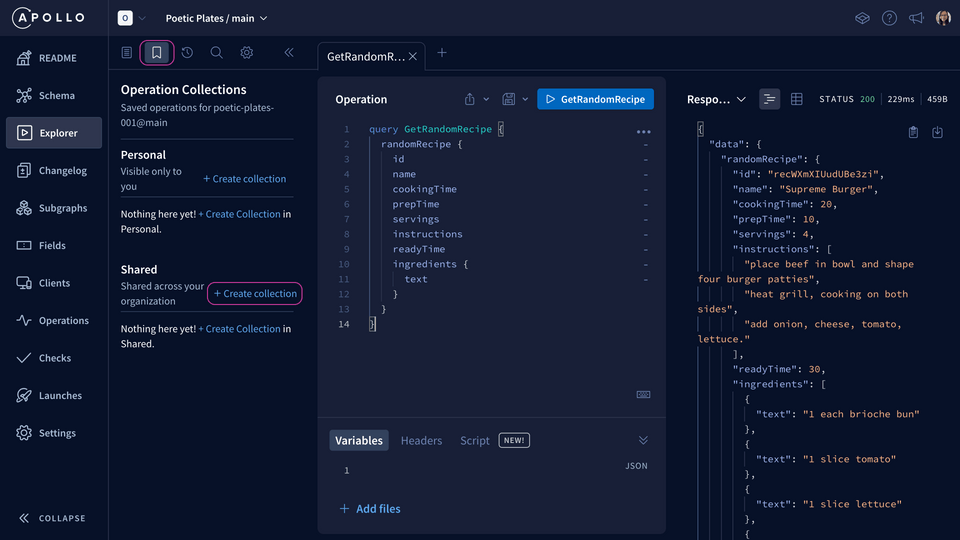The image size is (960, 540).
Task: Open the operation editor three-dots menu
Action: [x=643, y=132]
